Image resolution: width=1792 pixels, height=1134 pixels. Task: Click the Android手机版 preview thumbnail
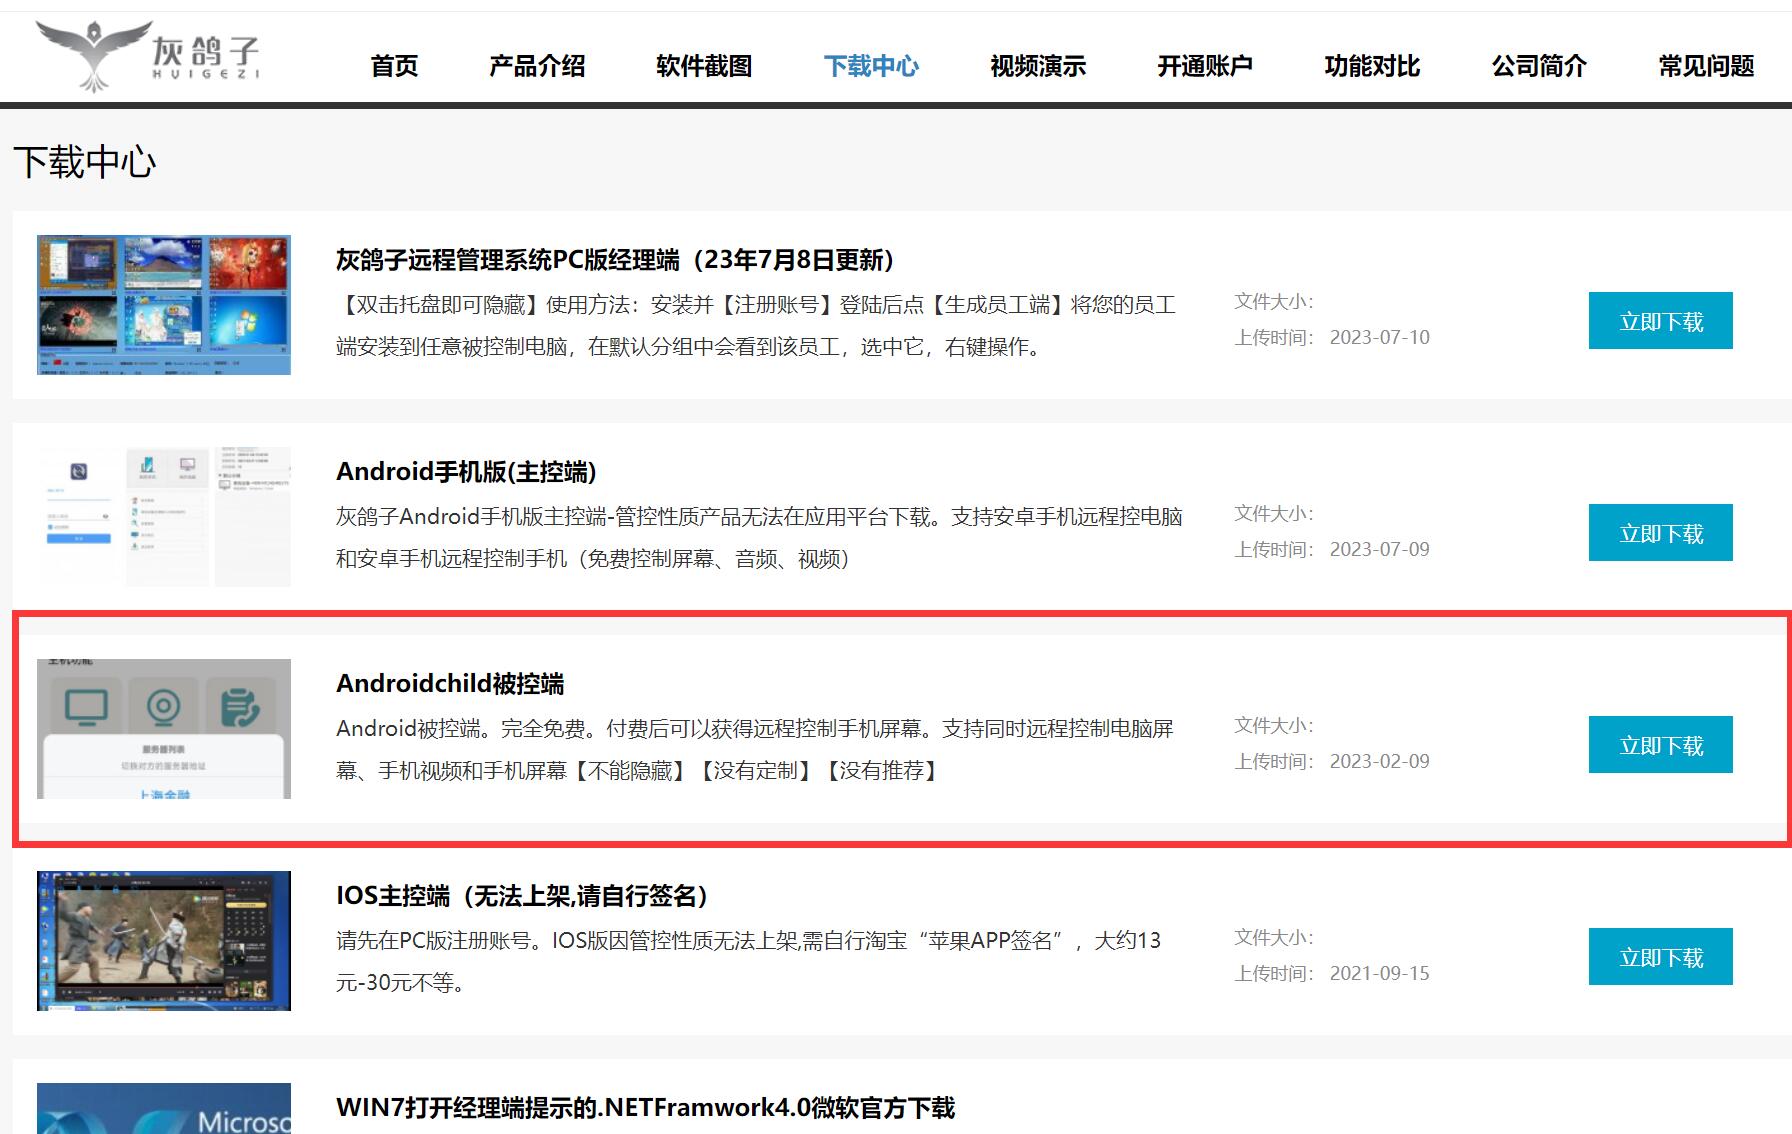click(164, 517)
